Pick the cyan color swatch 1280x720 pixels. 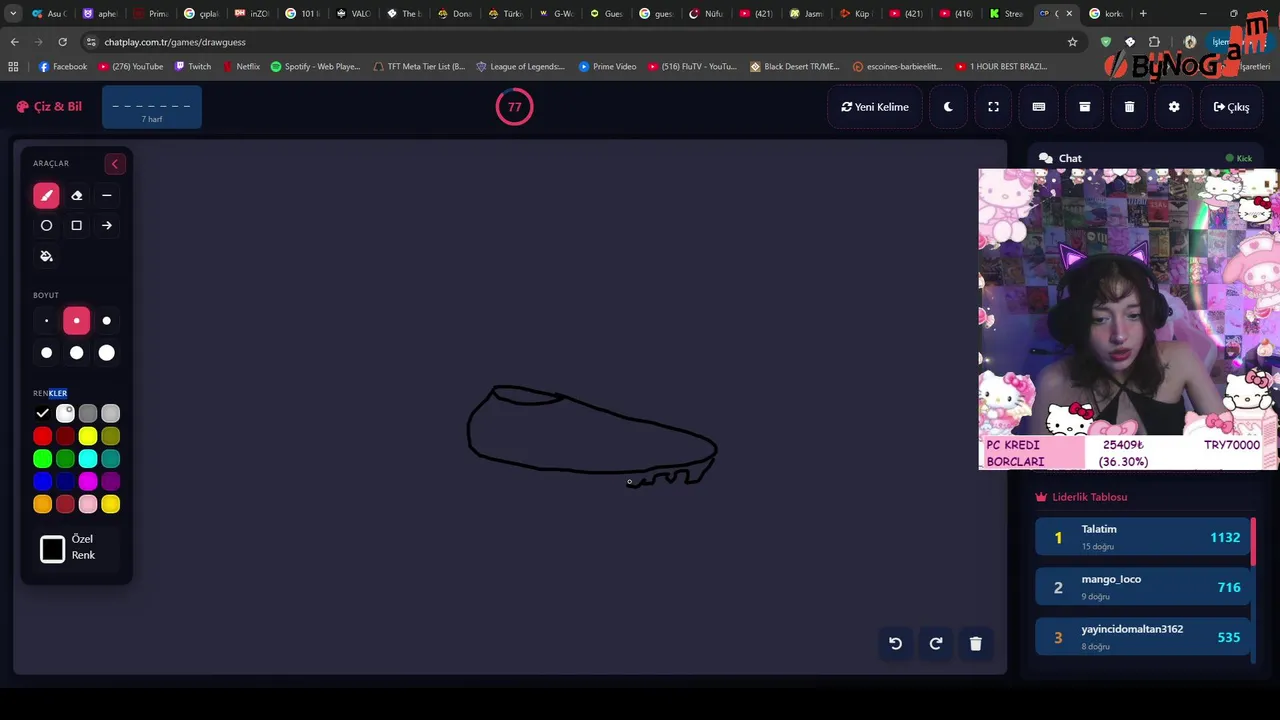(x=88, y=459)
